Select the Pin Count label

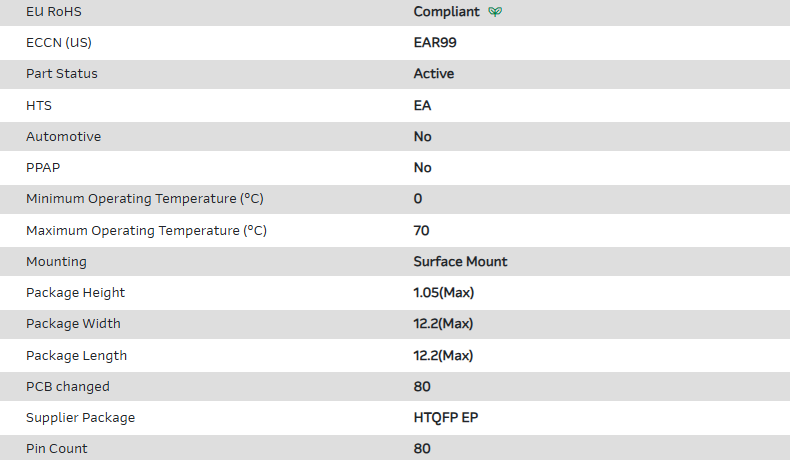pyautogui.click(x=57, y=448)
